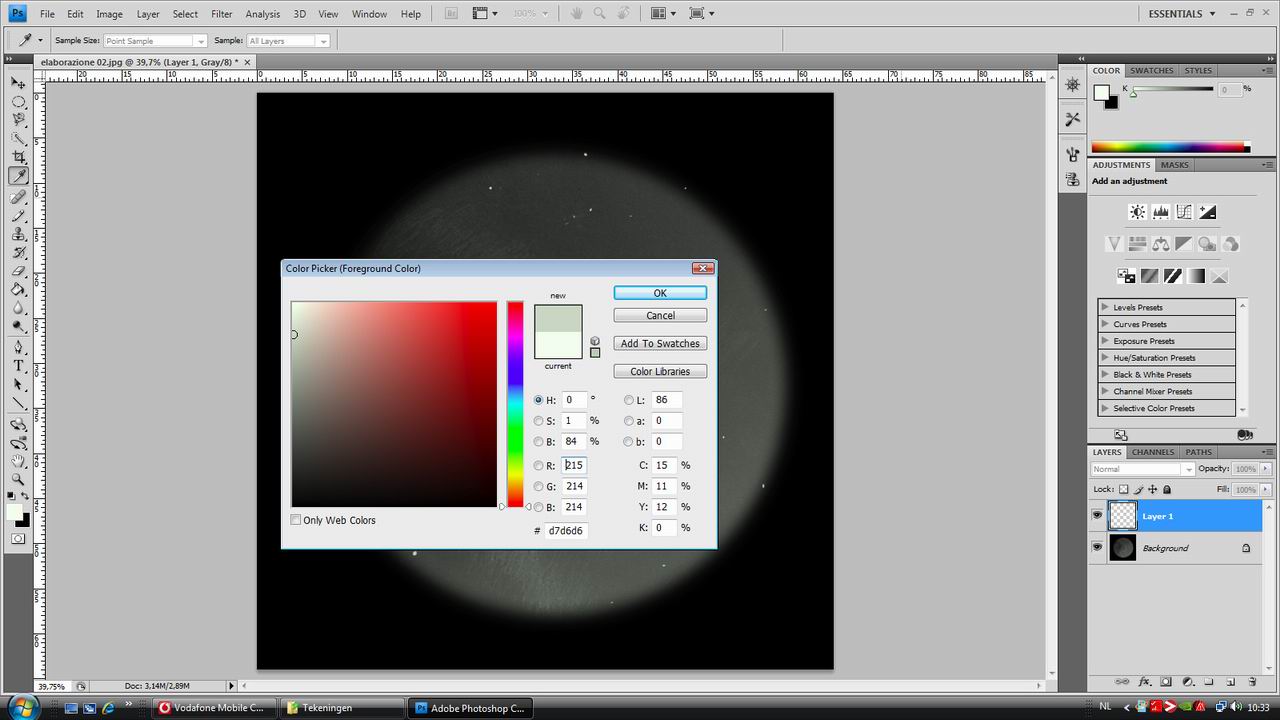This screenshot has width=1280, height=720.
Task: Select the Type tool
Action: [18, 366]
